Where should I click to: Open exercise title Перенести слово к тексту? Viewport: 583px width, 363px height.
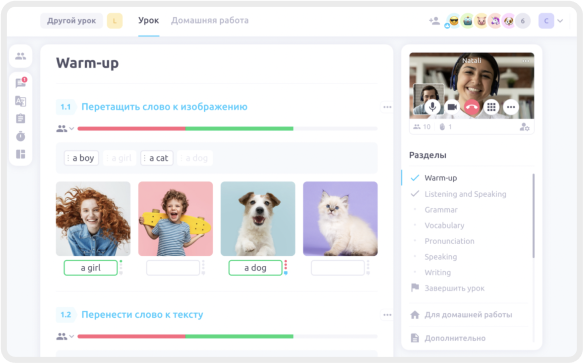pos(142,315)
